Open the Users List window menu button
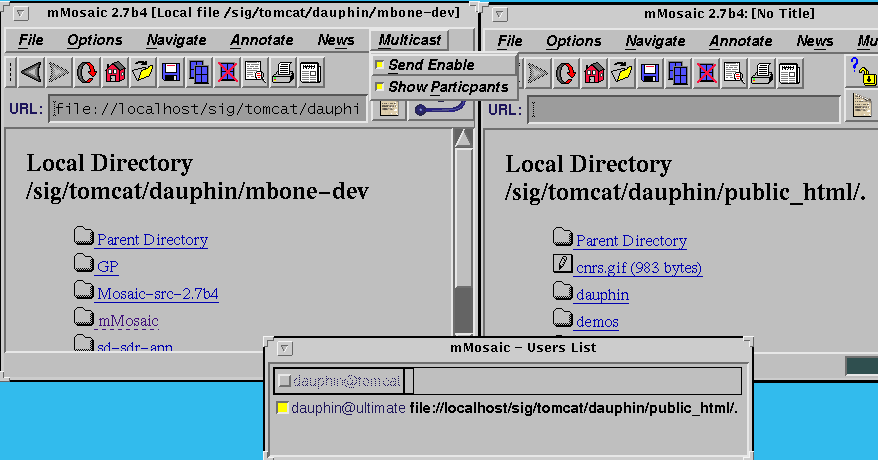 (284, 348)
